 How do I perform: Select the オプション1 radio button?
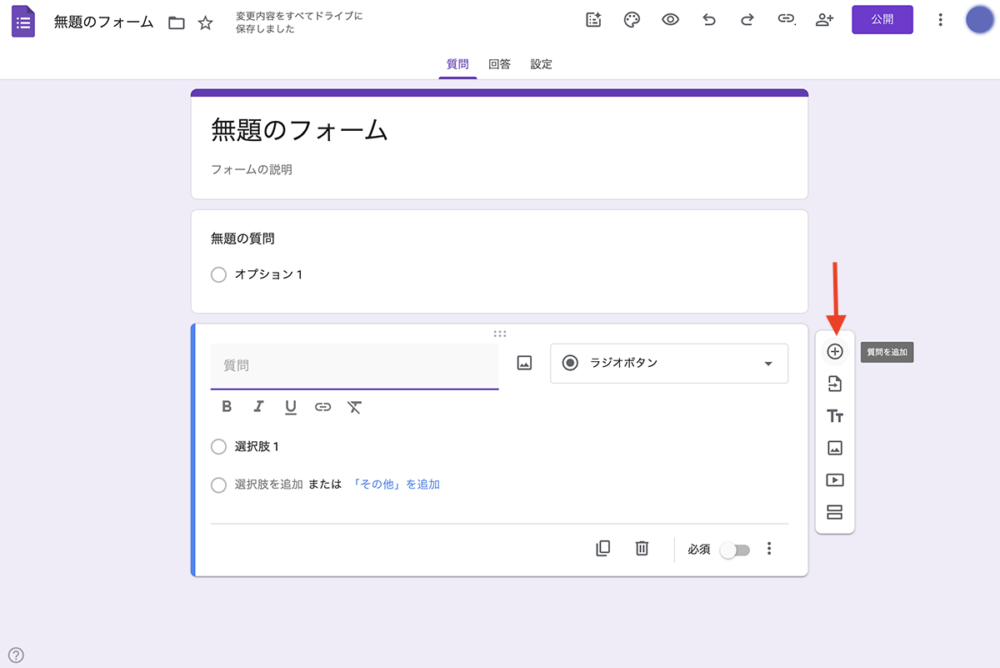[x=218, y=273]
